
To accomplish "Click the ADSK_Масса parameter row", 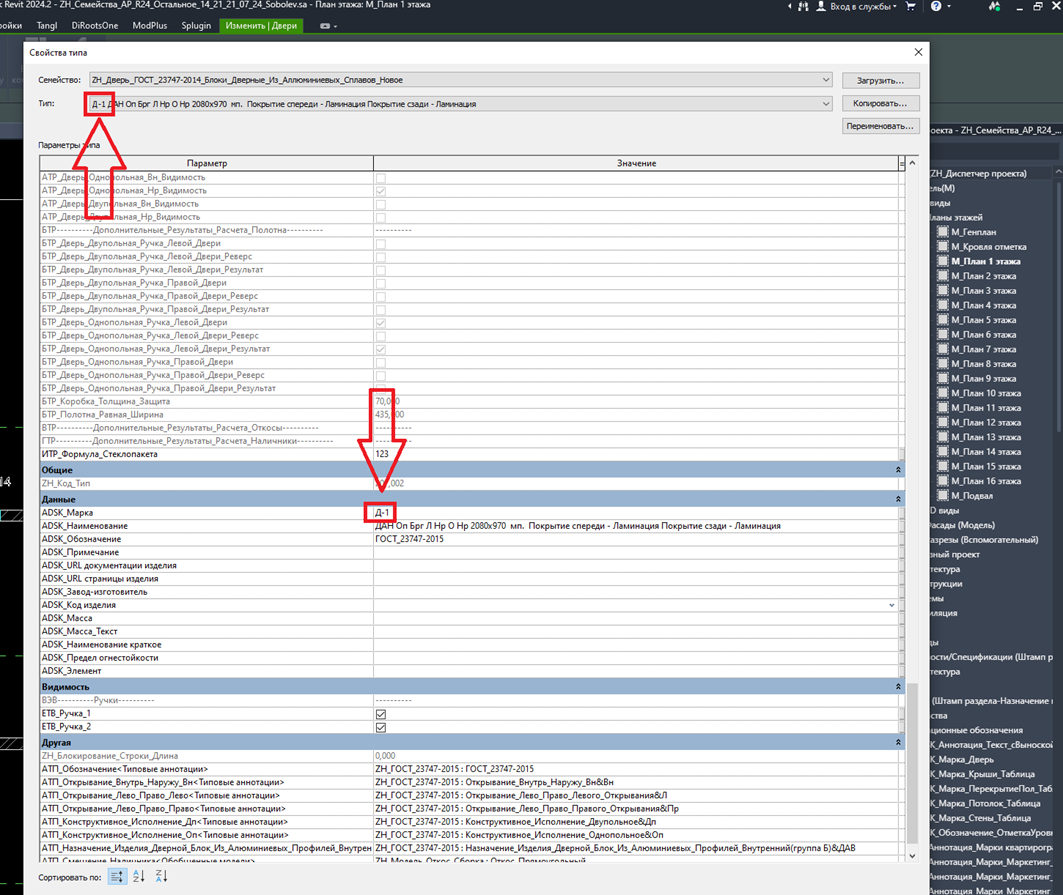I will tap(206, 618).
